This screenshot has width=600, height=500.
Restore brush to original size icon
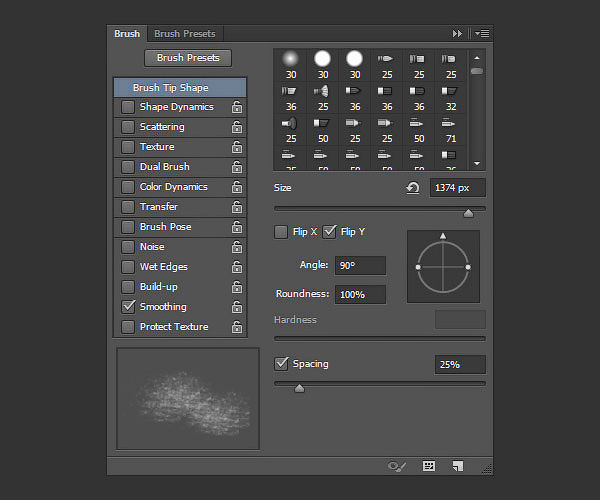click(412, 188)
